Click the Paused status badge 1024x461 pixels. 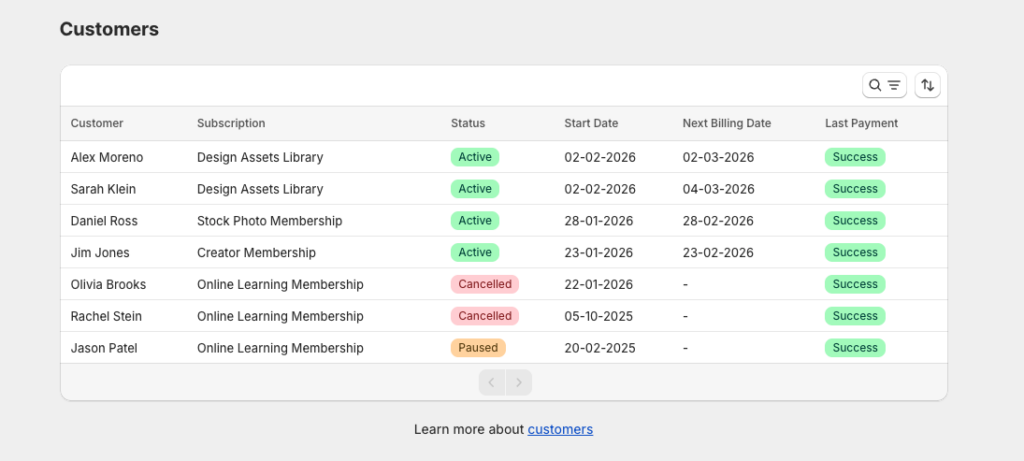[x=478, y=348]
